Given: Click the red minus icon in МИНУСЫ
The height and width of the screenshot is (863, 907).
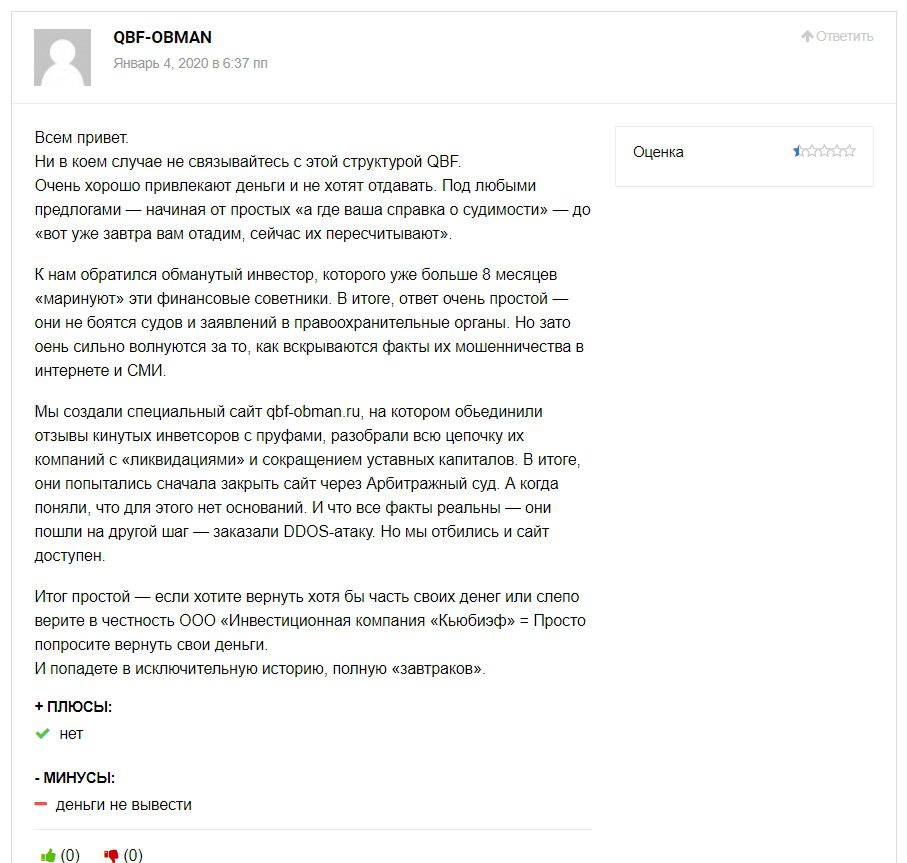Looking at the screenshot, I should (41, 805).
